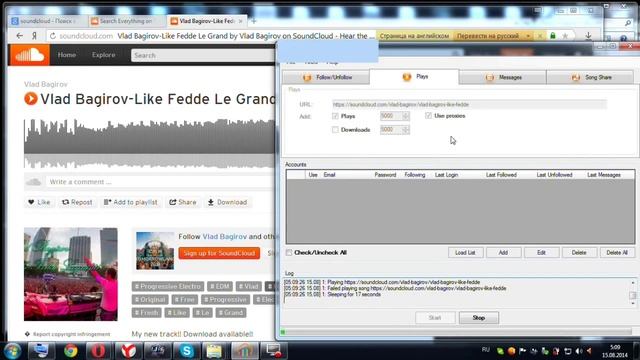Click the track waveform to seek
This screenshot has width=640, height=360.
pyautogui.click(x=149, y=144)
